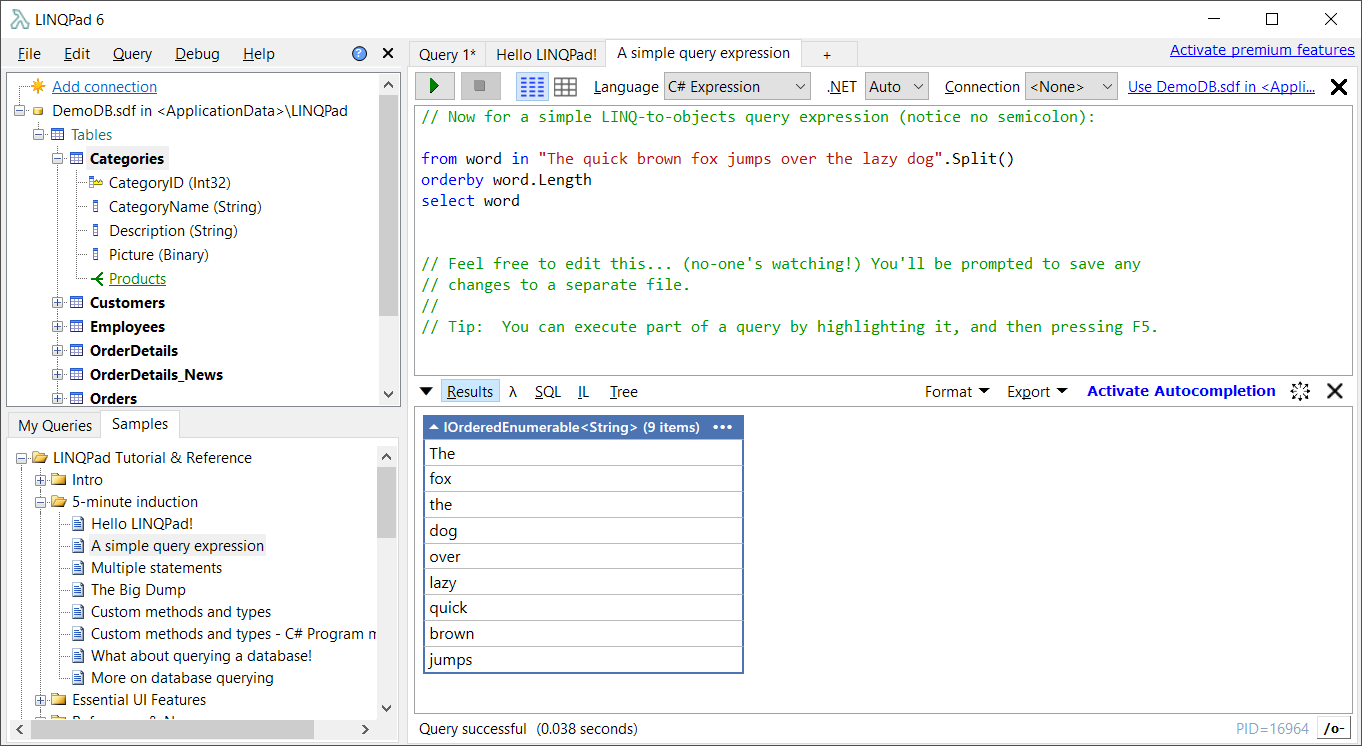The width and height of the screenshot is (1362, 746).
Task: Close the results panel X icon
Action: click(x=1335, y=391)
